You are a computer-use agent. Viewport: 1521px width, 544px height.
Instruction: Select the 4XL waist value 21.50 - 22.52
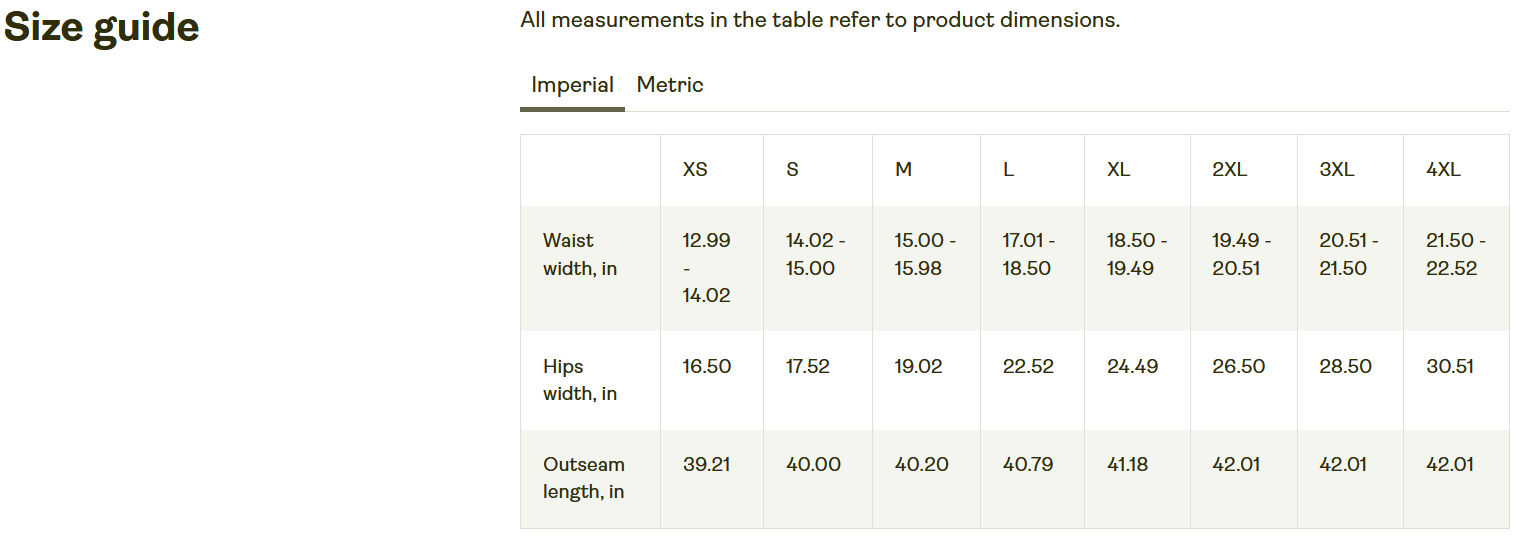[1455, 255]
